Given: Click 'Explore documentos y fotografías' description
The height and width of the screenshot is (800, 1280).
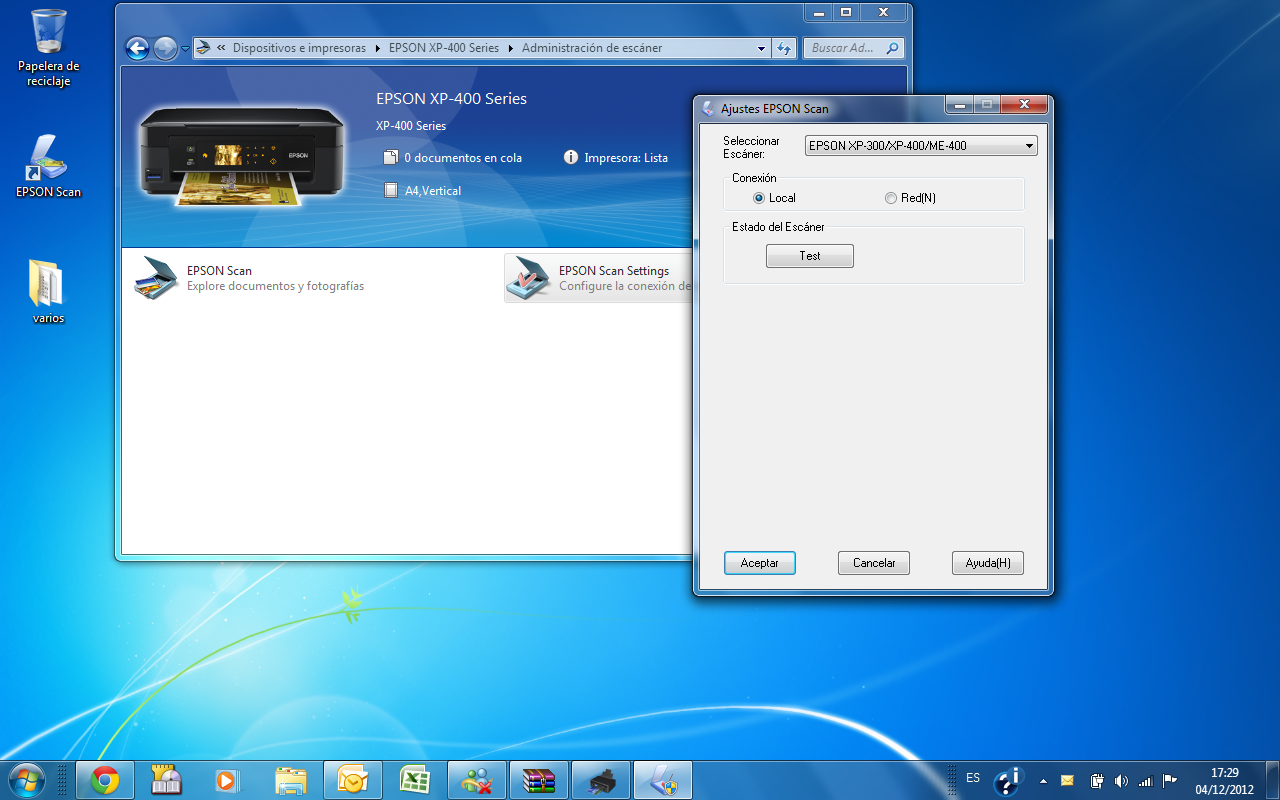Looking at the screenshot, I should 275,286.
